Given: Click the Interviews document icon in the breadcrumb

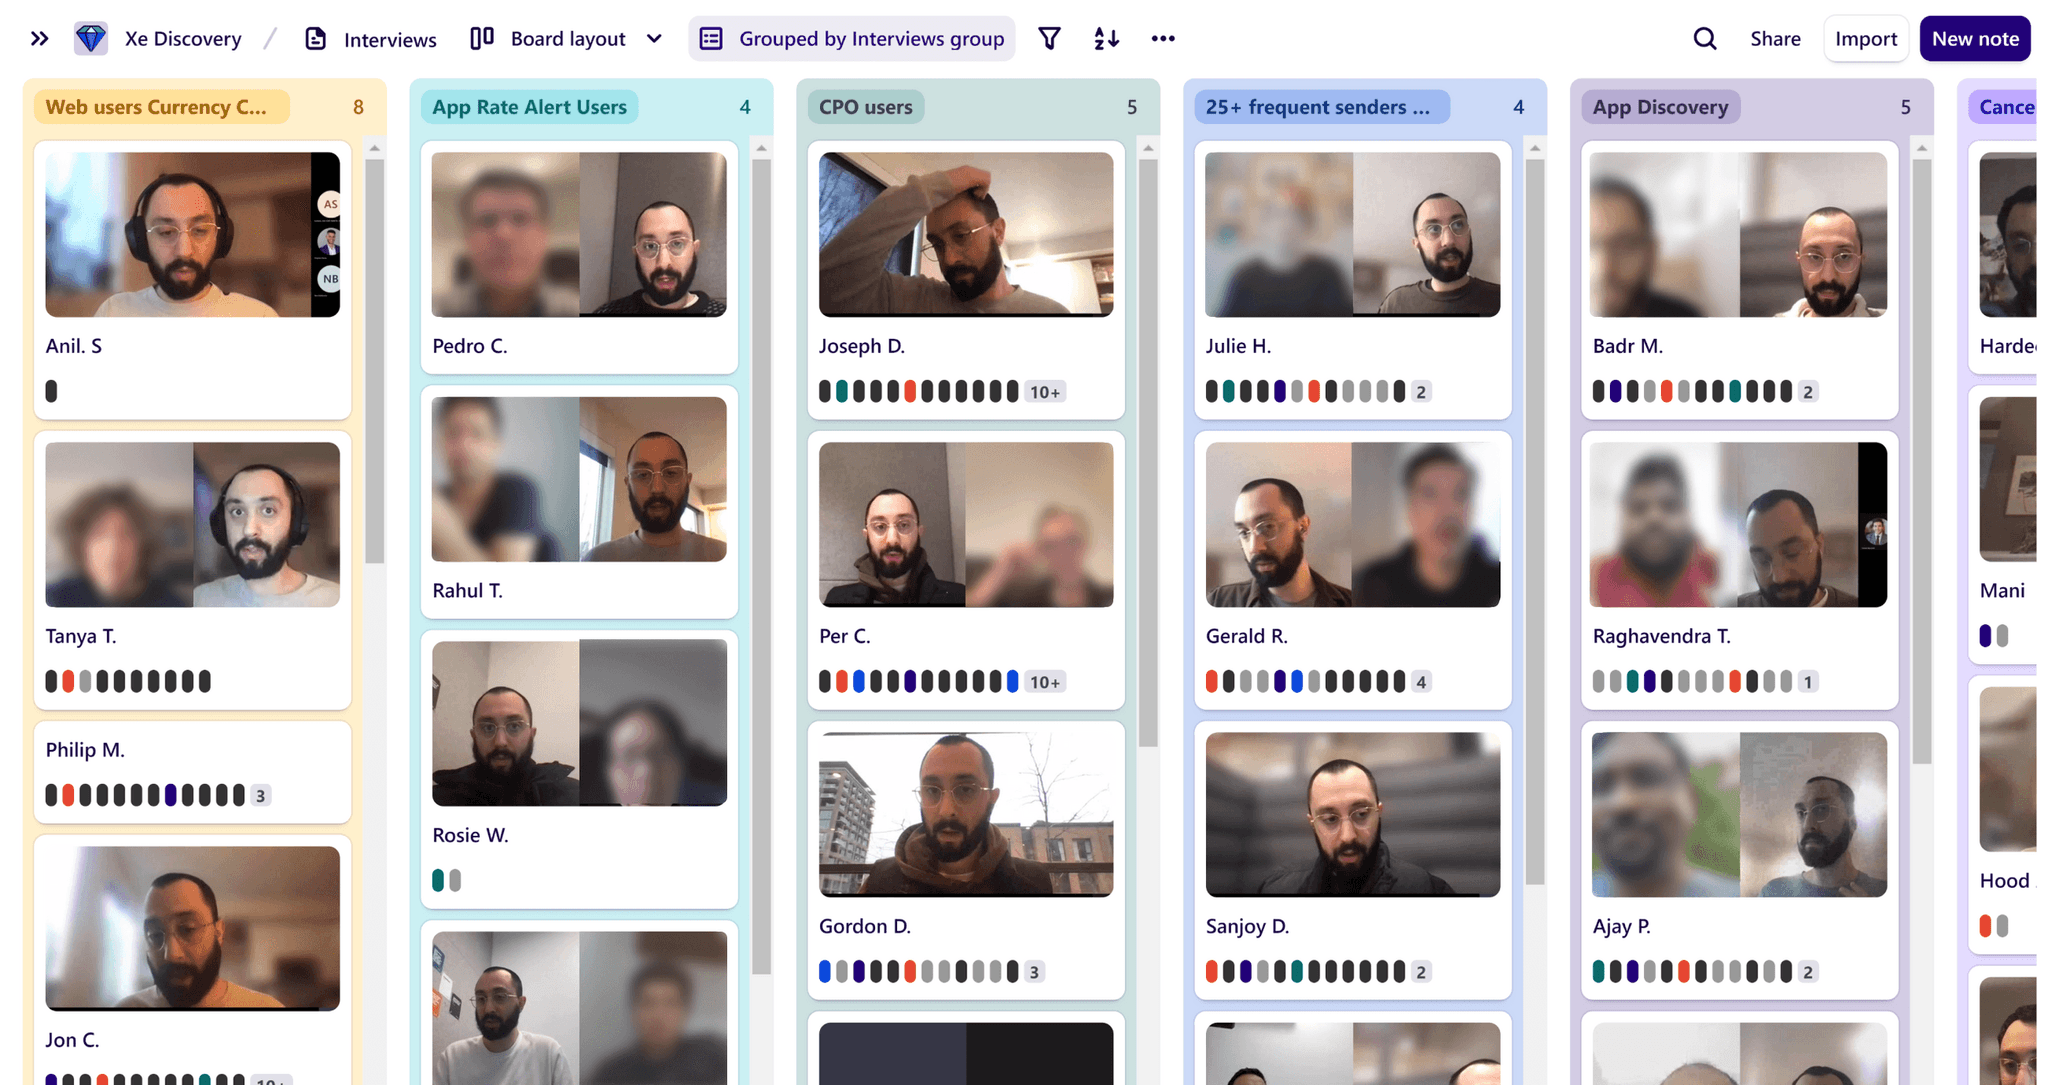Looking at the screenshot, I should coord(315,38).
